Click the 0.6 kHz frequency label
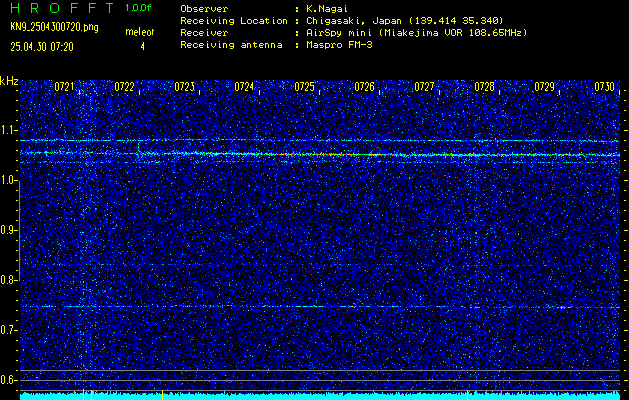Screen dimensions: 629x400 tap(9, 380)
